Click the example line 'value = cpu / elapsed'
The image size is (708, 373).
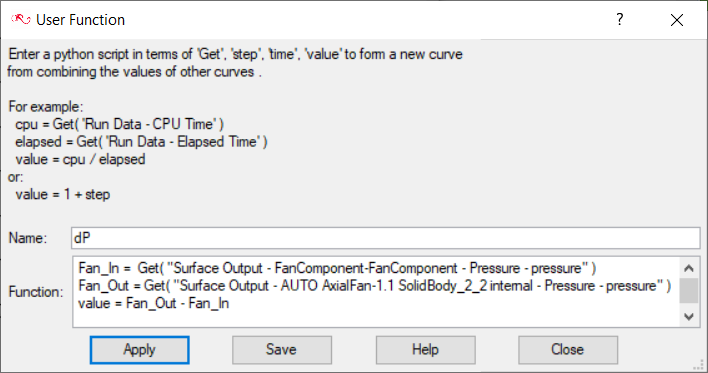[80, 159]
